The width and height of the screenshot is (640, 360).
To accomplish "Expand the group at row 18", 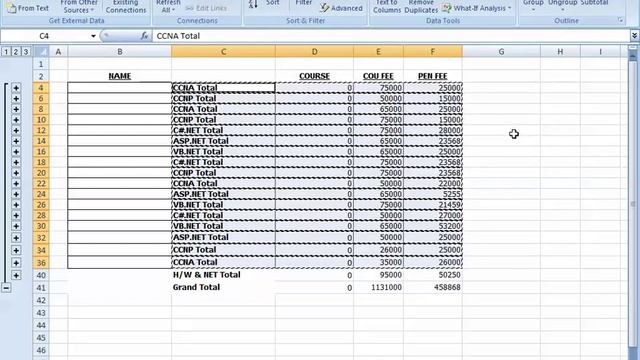I will (x=16, y=162).
